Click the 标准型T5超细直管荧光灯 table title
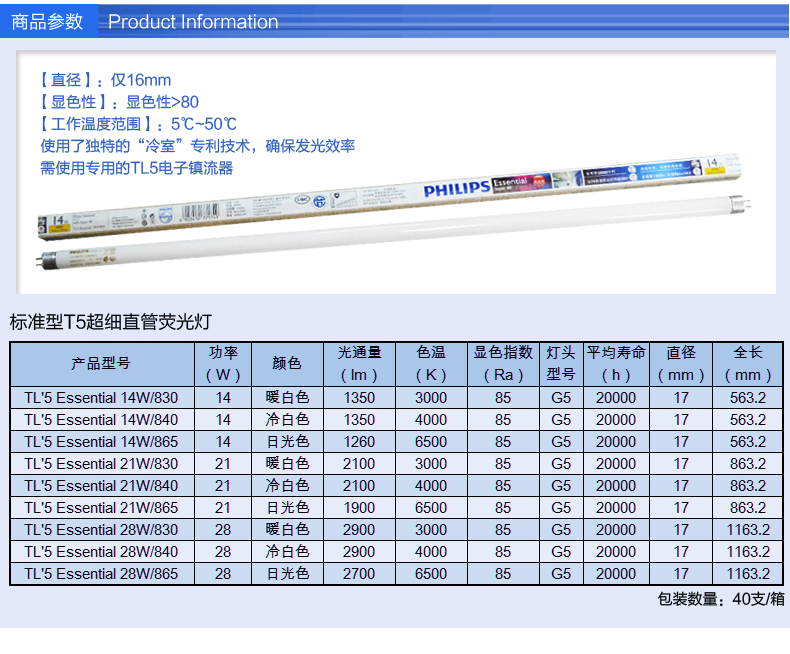Image resolution: width=790 pixels, height=654 pixels. [x=111, y=322]
